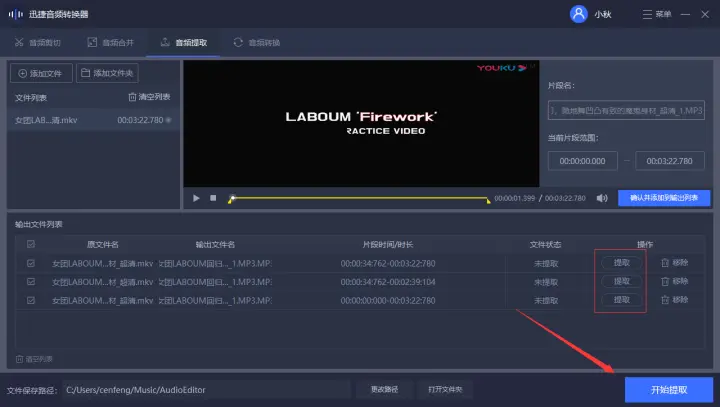This screenshot has height=407, width=720.
Task: Click 提取 for the 00:00:34:762-00:03:22:780 row
Action: (x=622, y=263)
